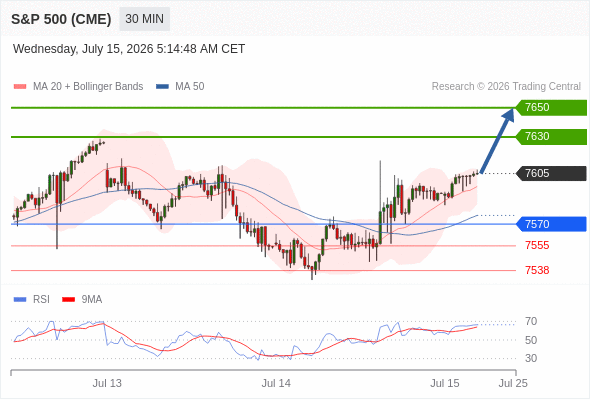Click the Jul 14 date on axis

pyautogui.click(x=276, y=383)
